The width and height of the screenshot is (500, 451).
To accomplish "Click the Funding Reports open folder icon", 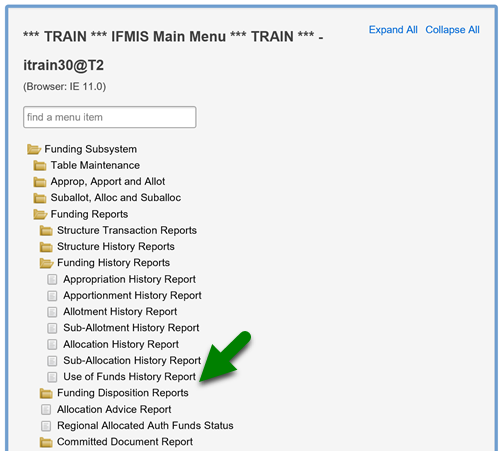I will pos(40,214).
